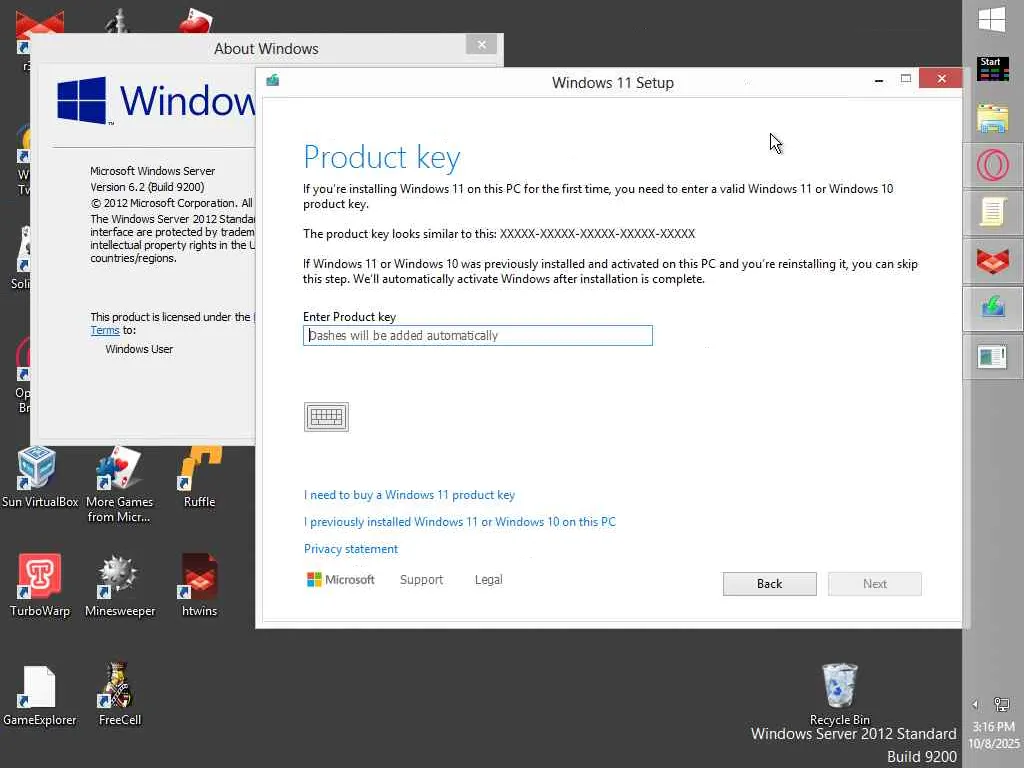Open the FreeCell desktop shortcut
The height and width of the screenshot is (768, 1024).
coord(120,695)
